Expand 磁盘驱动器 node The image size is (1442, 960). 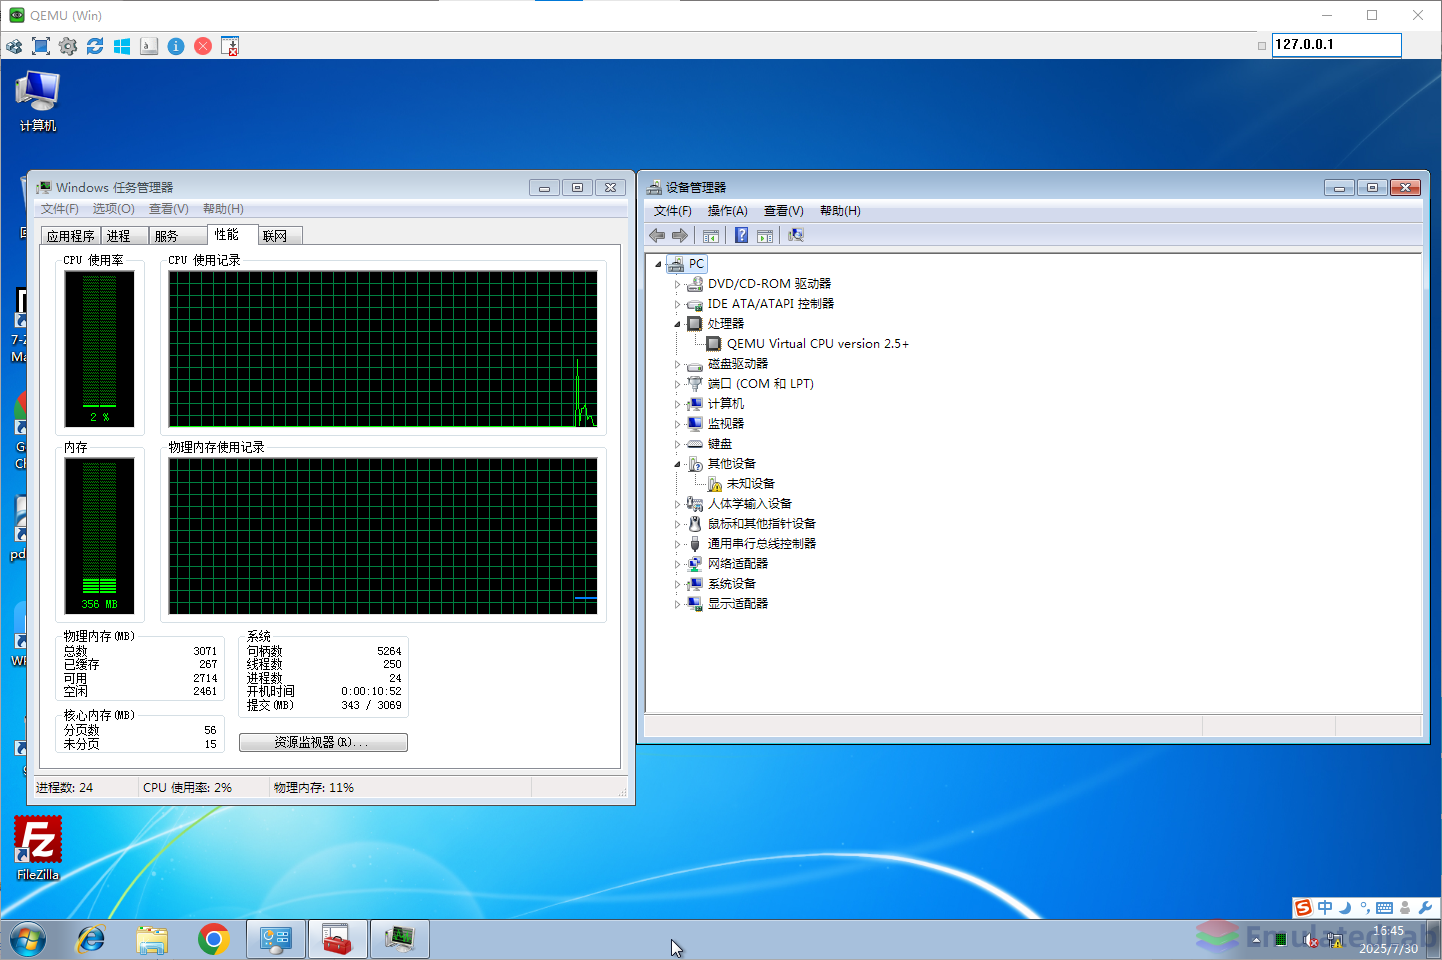(x=677, y=364)
